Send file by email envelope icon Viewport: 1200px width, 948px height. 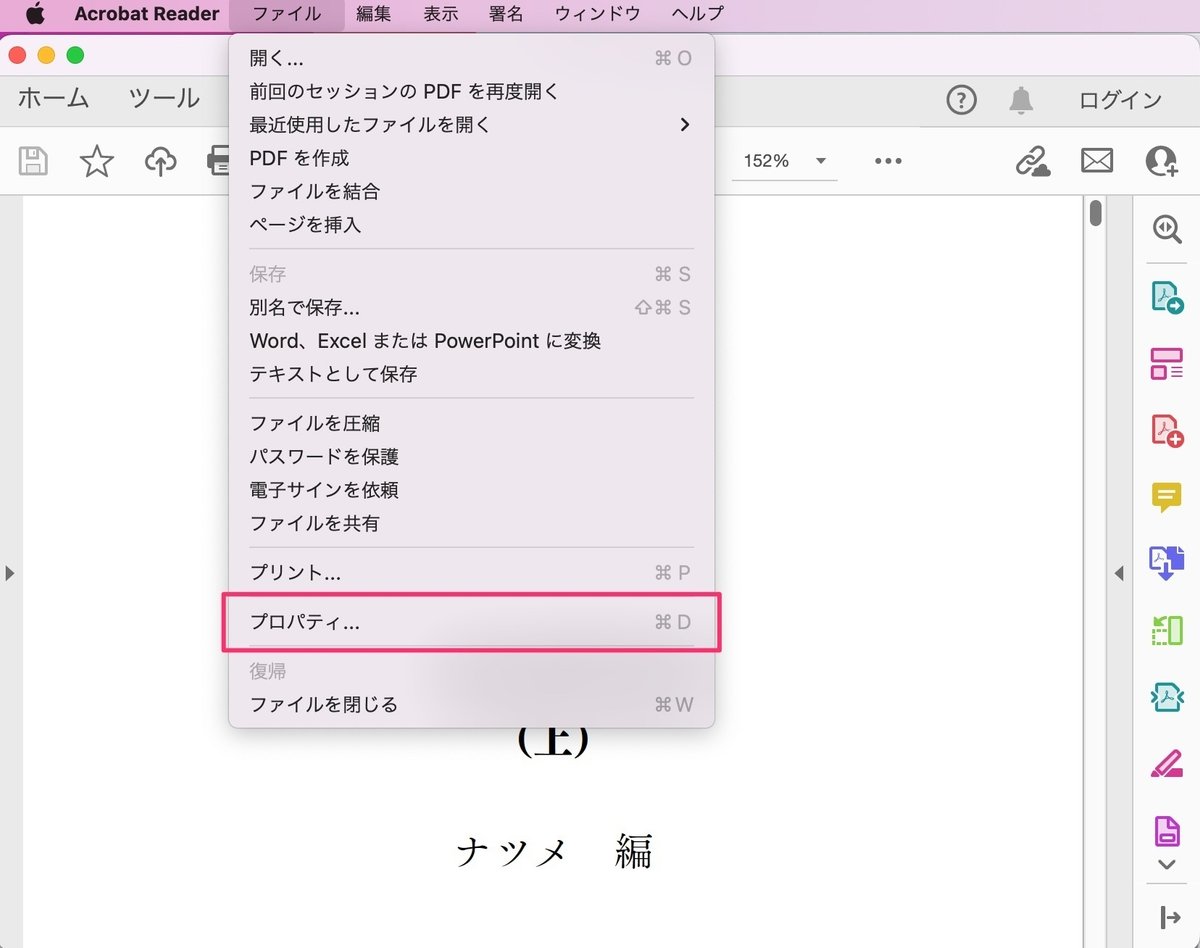(1097, 160)
